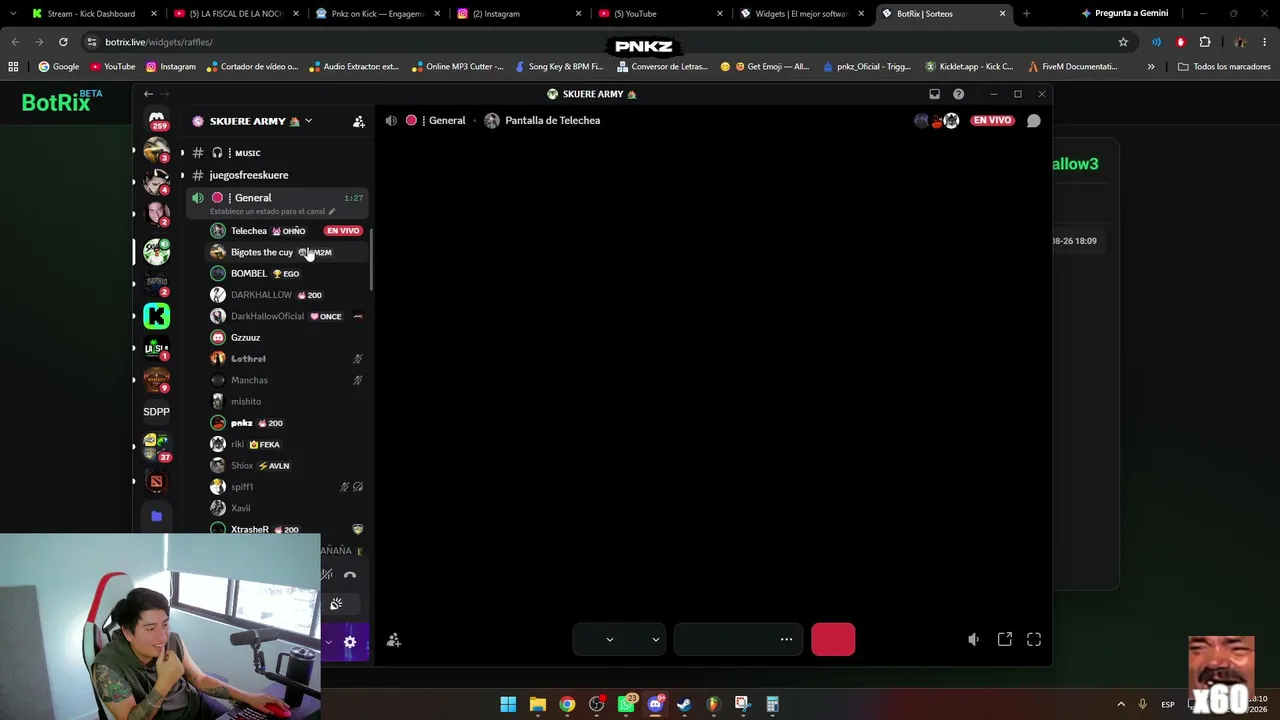Open Discord help question mark icon
Viewport: 1280px width, 720px height.
pyautogui.click(x=958, y=94)
